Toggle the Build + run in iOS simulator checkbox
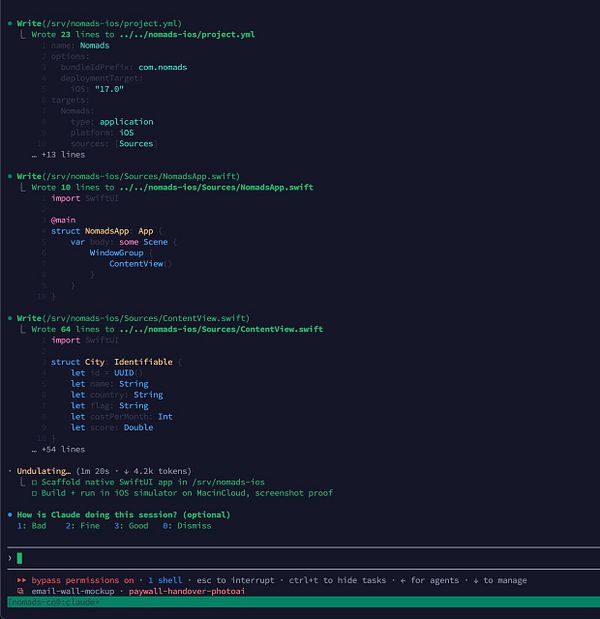This screenshot has height=619, width=600. 34,493
